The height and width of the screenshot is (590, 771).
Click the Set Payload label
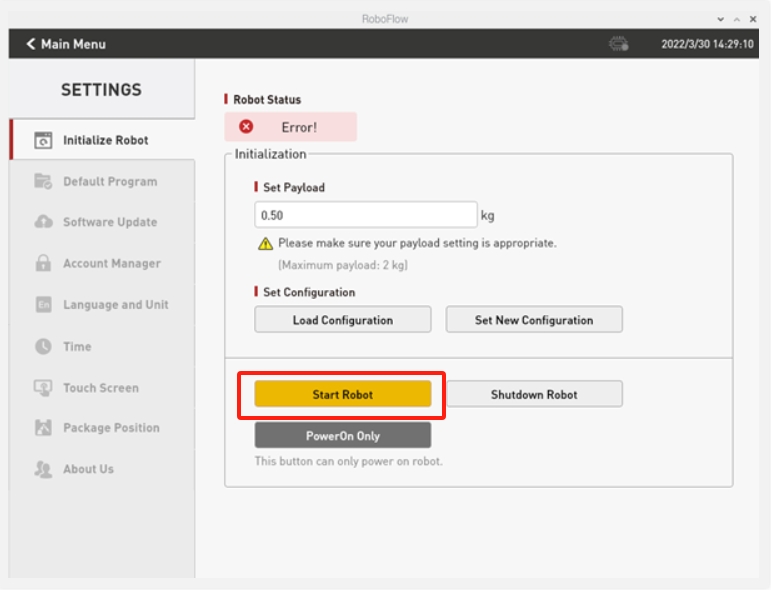tap(294, 187)
